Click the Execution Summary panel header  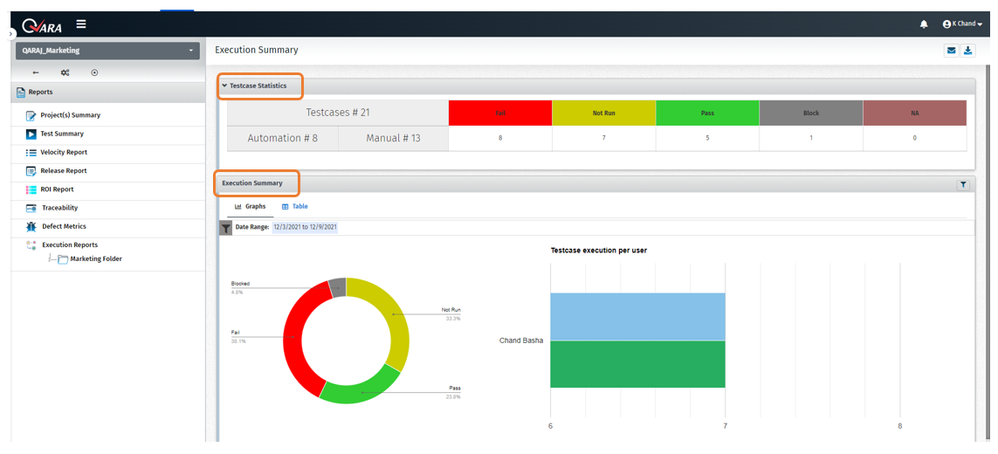click(x=596, y=184)
